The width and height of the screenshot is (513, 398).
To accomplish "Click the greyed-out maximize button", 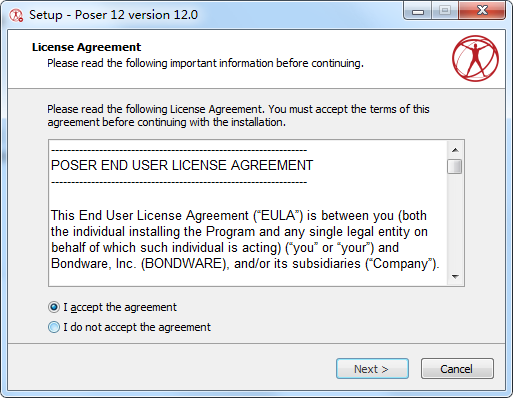I will tap(445, 11).
